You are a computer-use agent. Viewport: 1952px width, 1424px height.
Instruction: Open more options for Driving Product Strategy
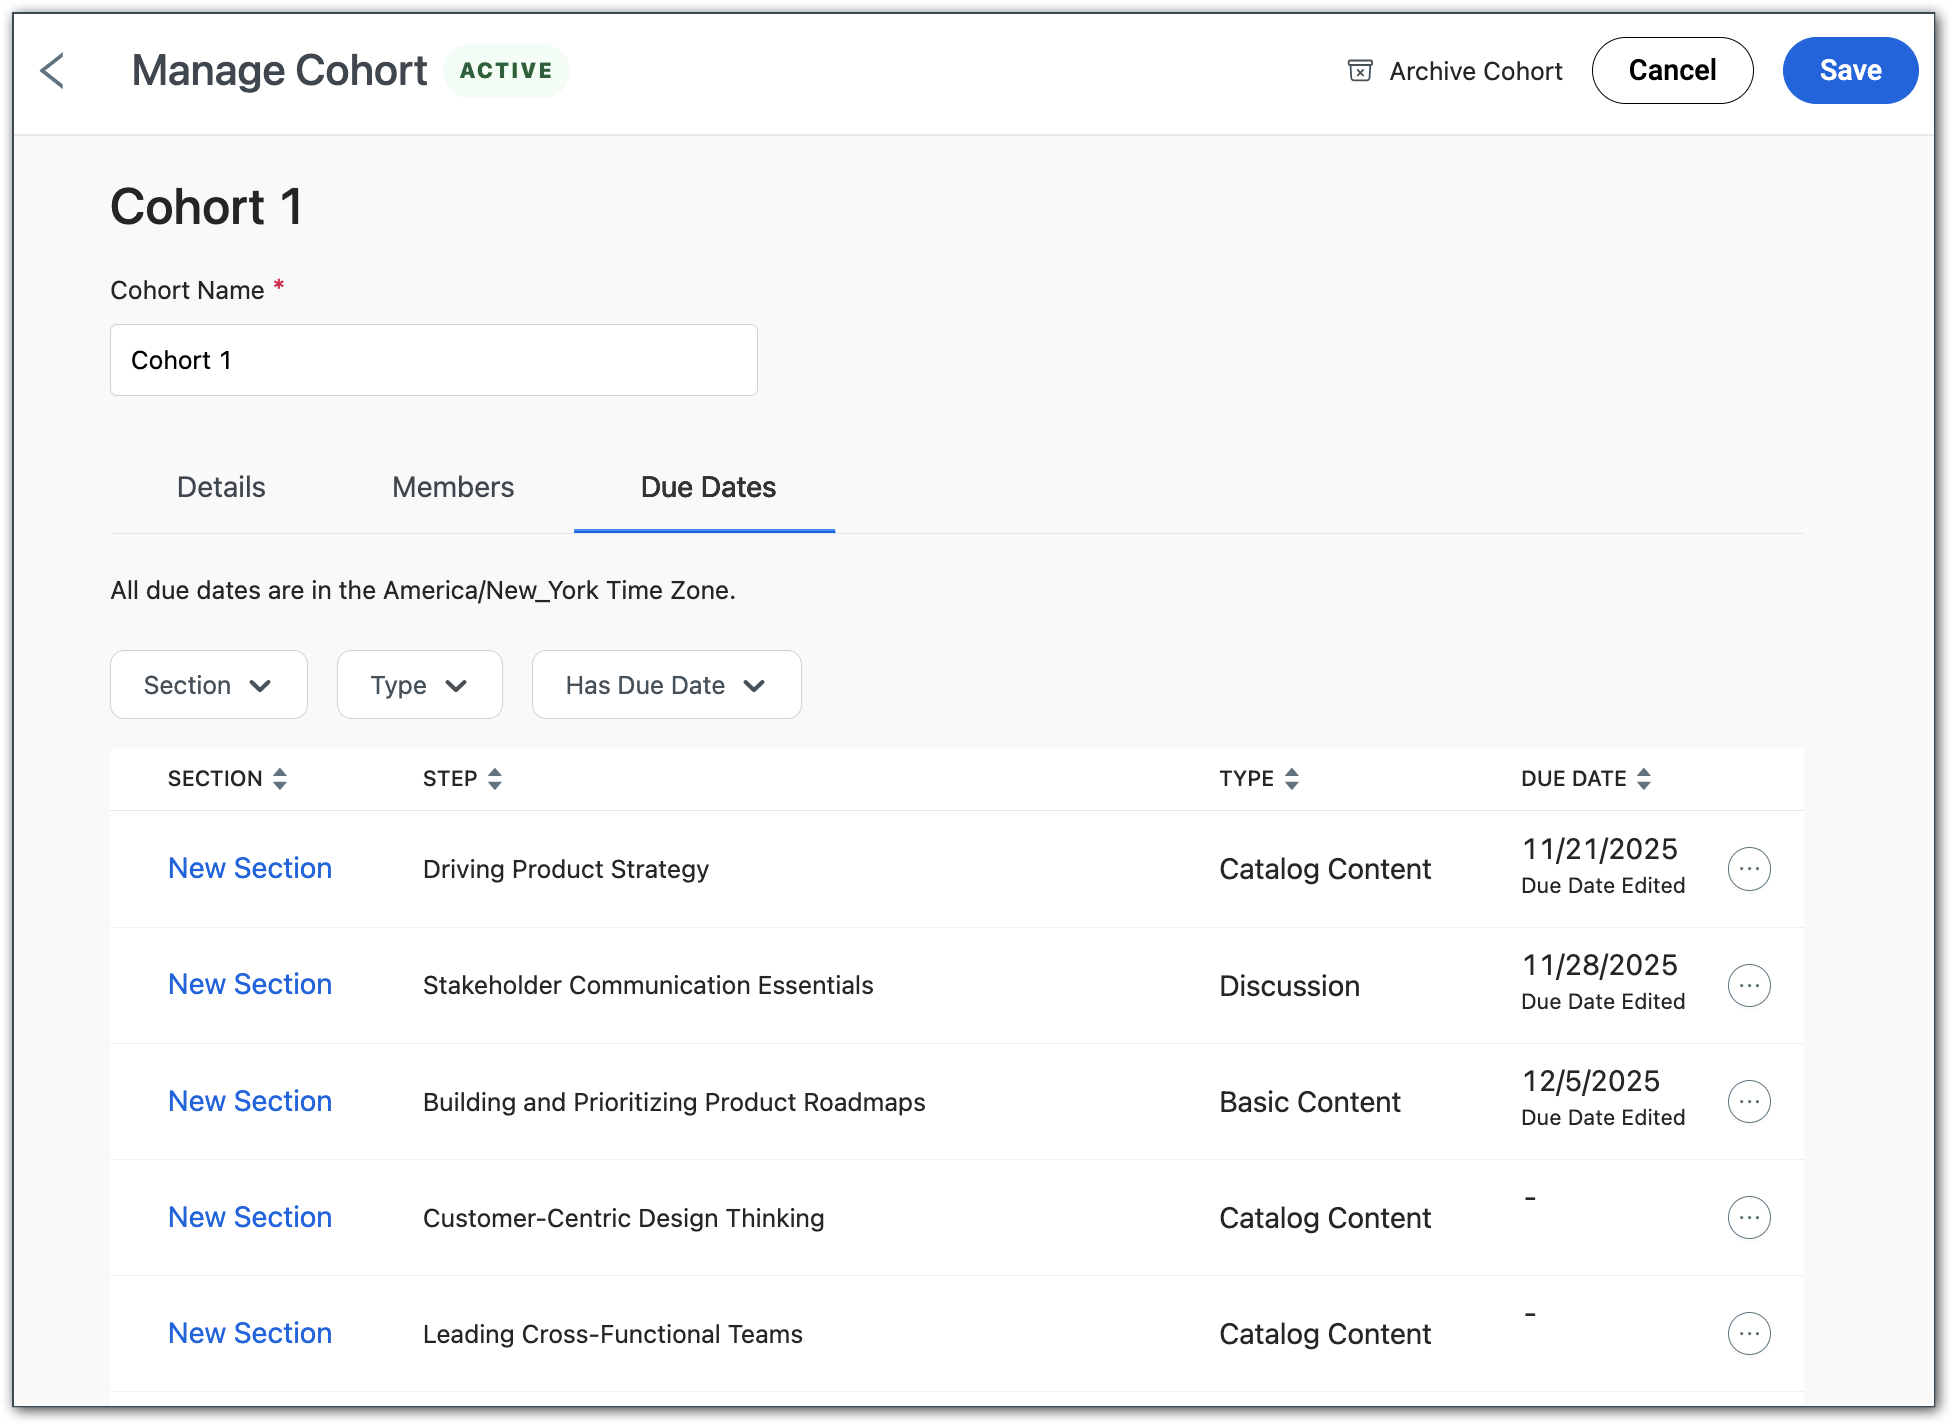(x=1748, y=869)
